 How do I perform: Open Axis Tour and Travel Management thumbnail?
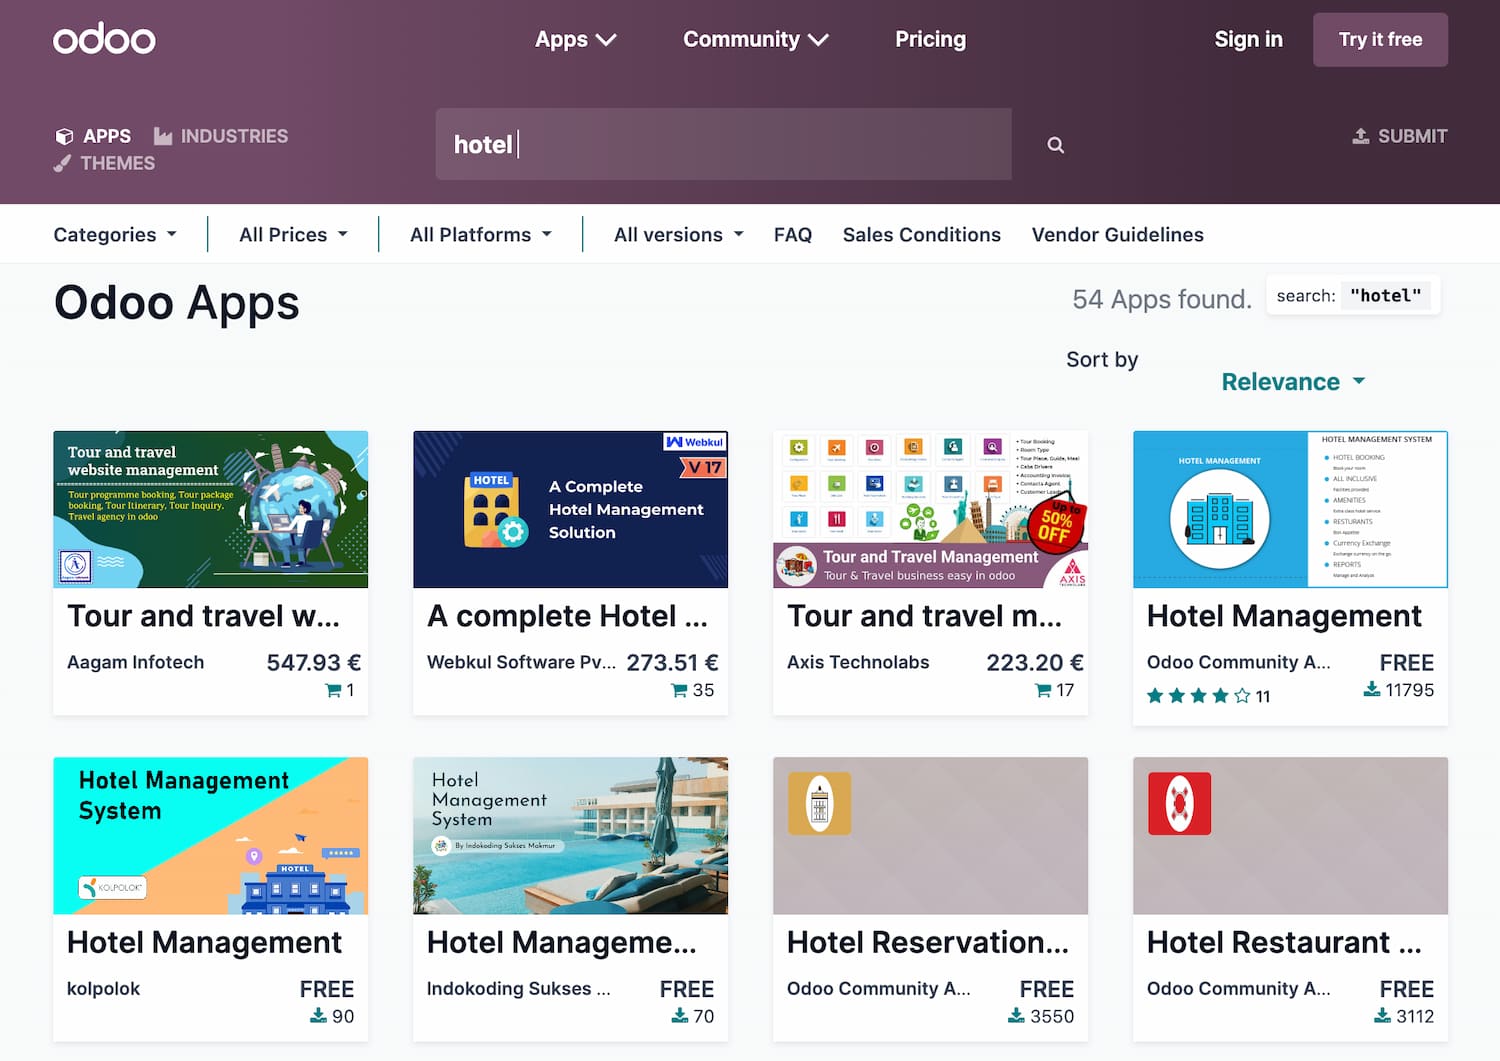[x=931, y=509]
